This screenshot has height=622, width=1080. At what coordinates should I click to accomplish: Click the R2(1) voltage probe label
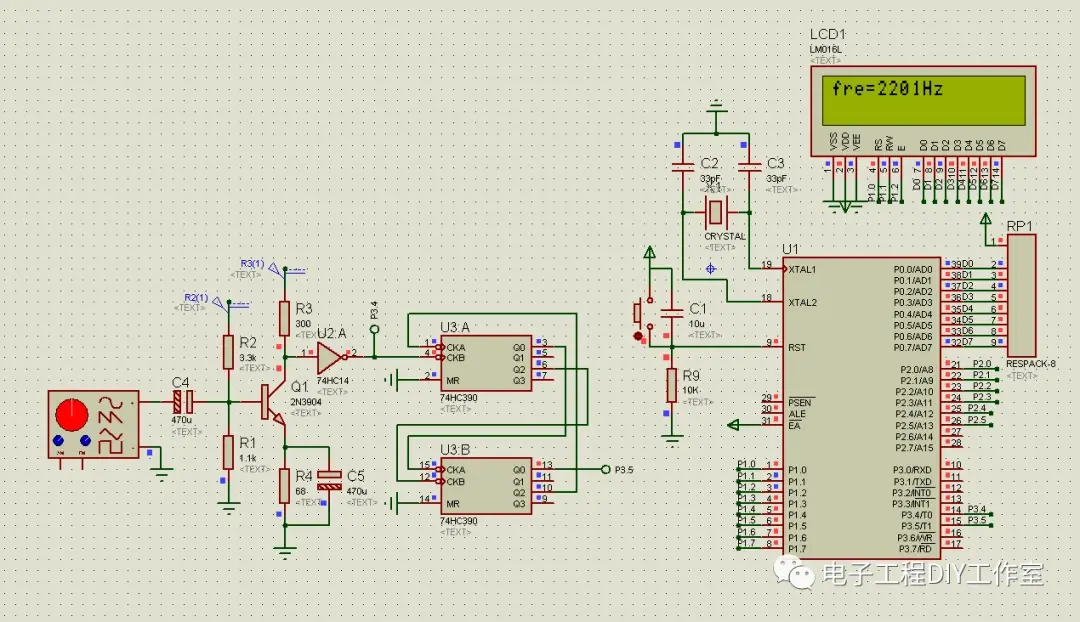pyautogui.click(x=196, y=298)
